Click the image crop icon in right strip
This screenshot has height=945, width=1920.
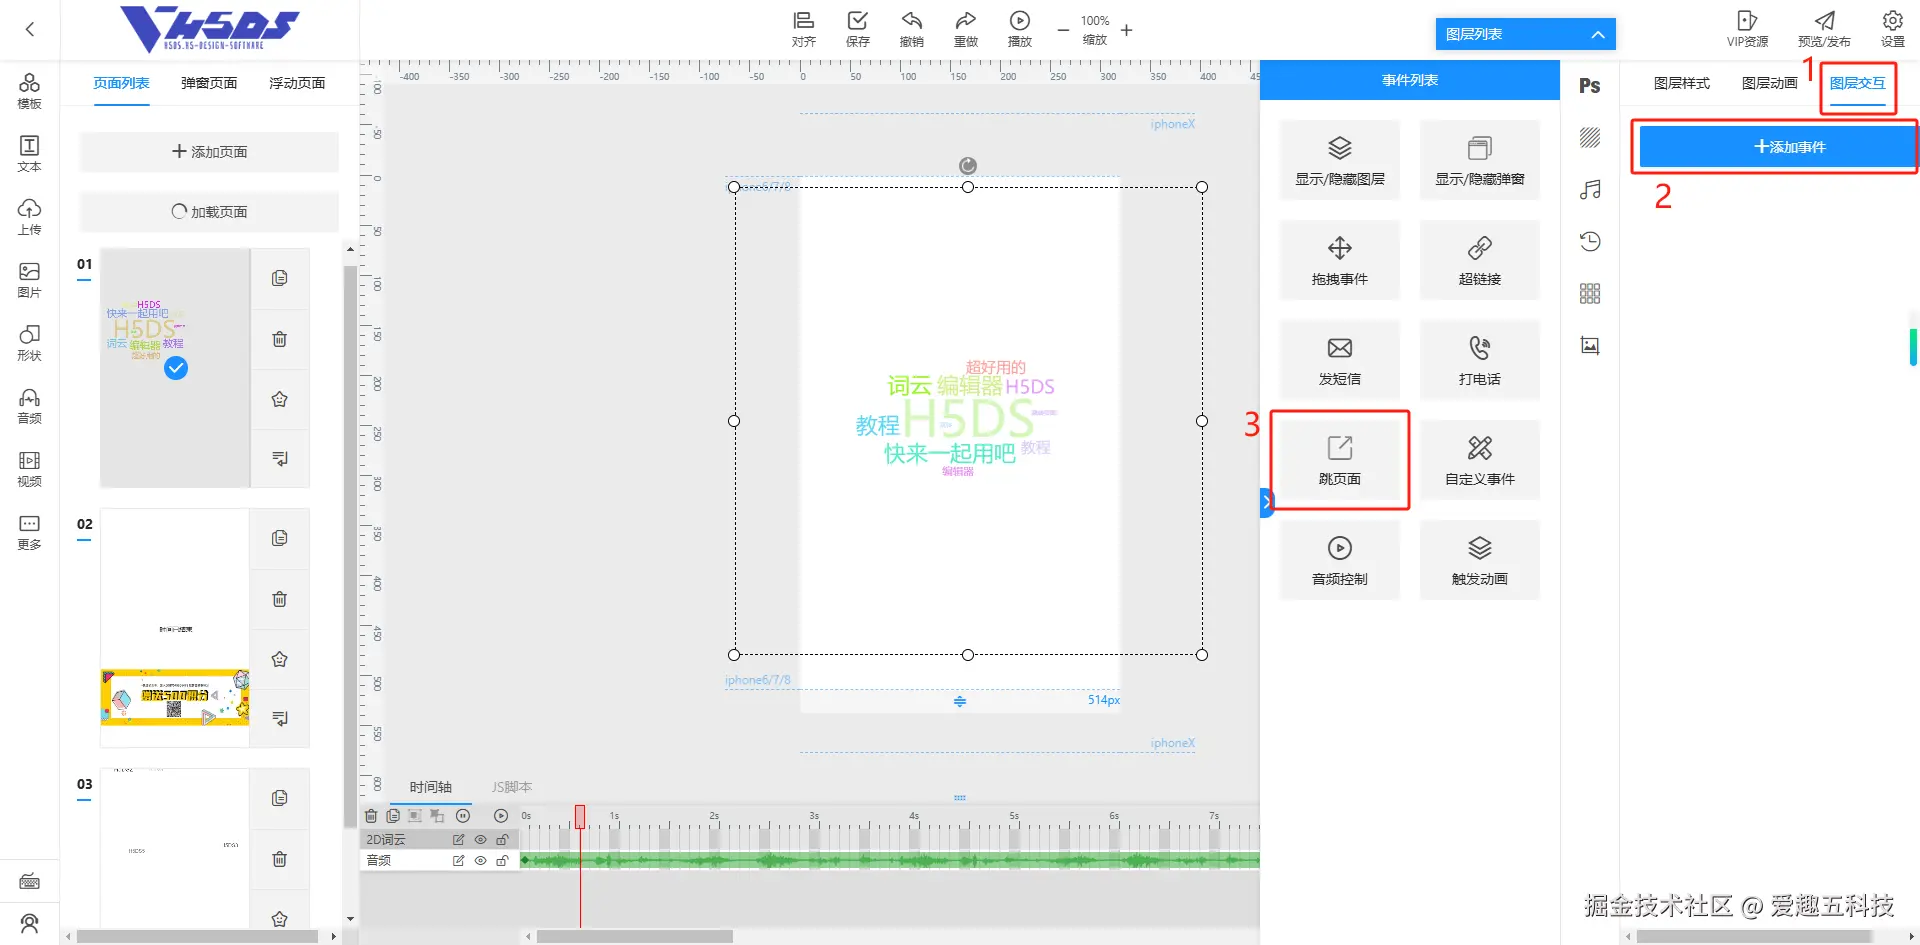1590,345
